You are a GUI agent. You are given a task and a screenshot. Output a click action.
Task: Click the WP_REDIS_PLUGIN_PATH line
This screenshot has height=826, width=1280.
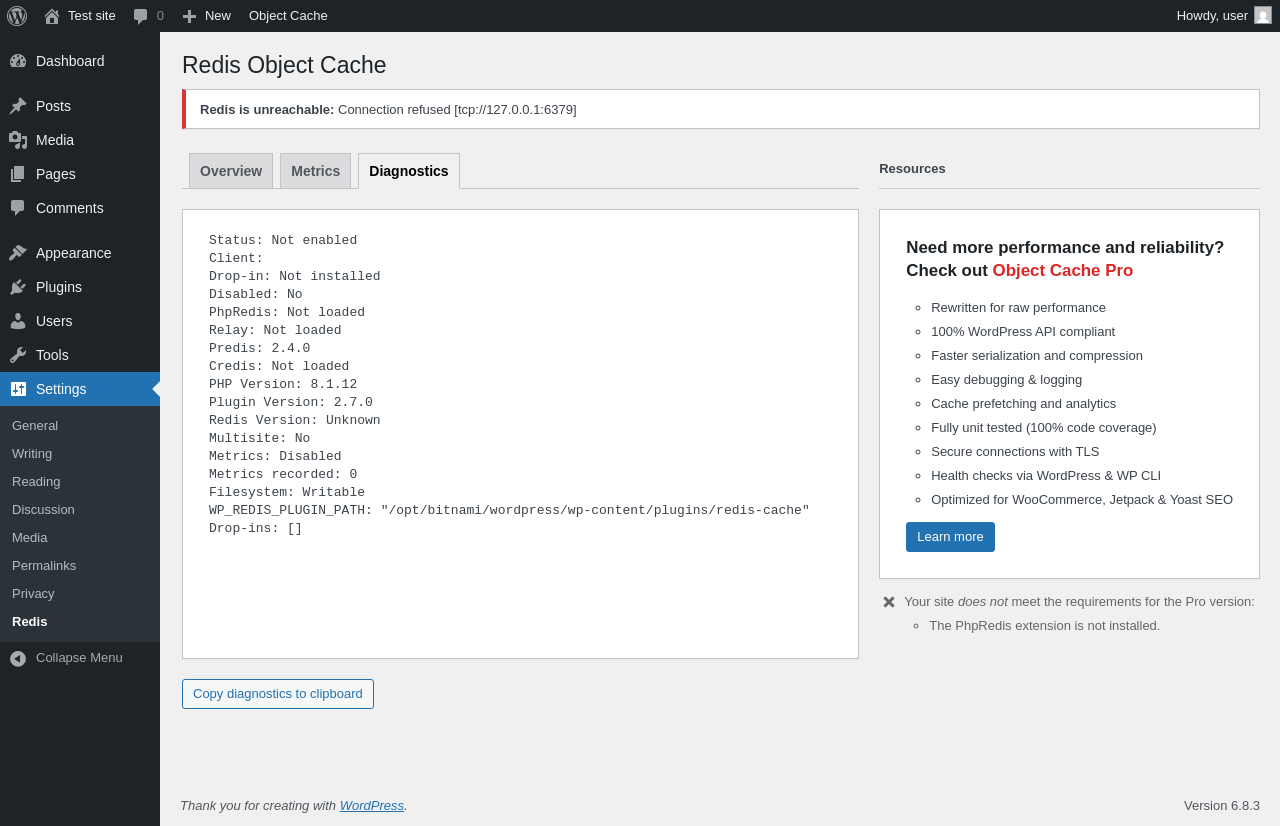pos(509,511)
